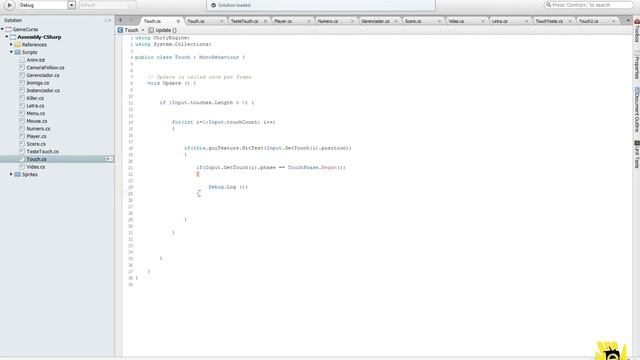Open the Default target dropdown

click(x=107, y=5)
